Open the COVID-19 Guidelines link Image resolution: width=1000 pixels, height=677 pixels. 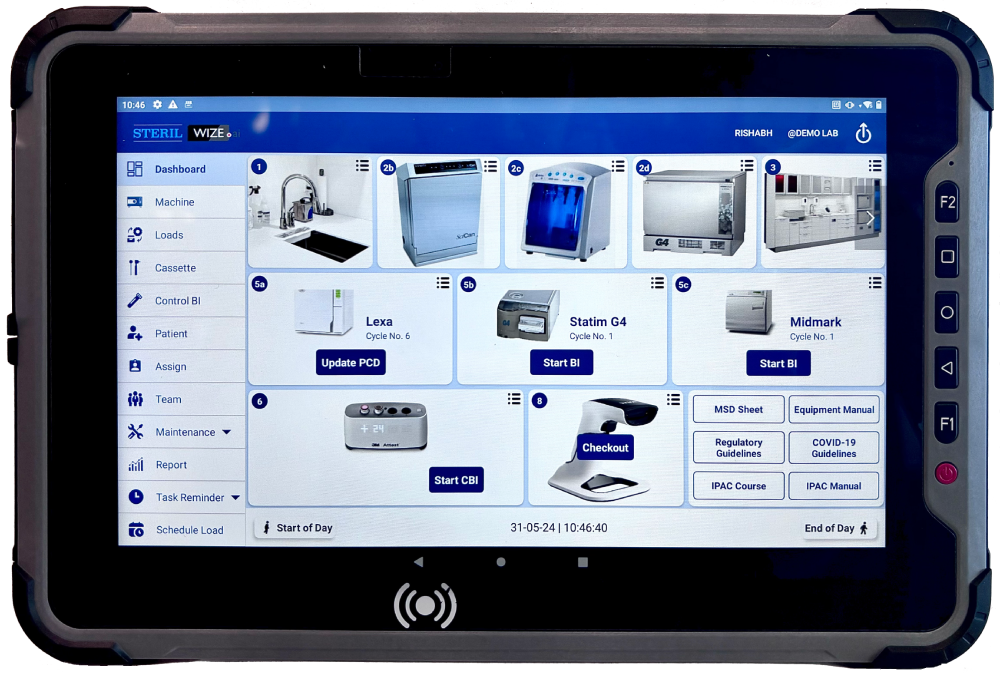833,448
